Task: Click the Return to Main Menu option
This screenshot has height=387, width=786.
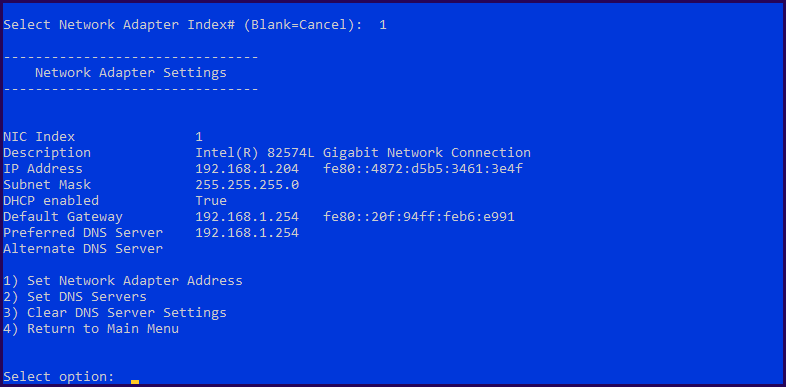Action: pos(91,329)
